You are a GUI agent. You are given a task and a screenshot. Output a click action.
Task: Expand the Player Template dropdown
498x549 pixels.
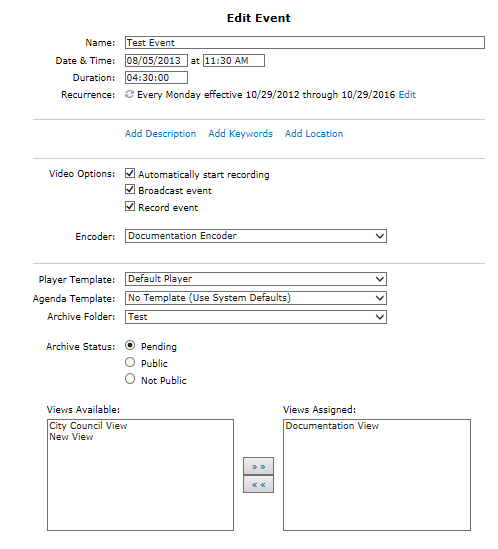(x=256, y=279)
